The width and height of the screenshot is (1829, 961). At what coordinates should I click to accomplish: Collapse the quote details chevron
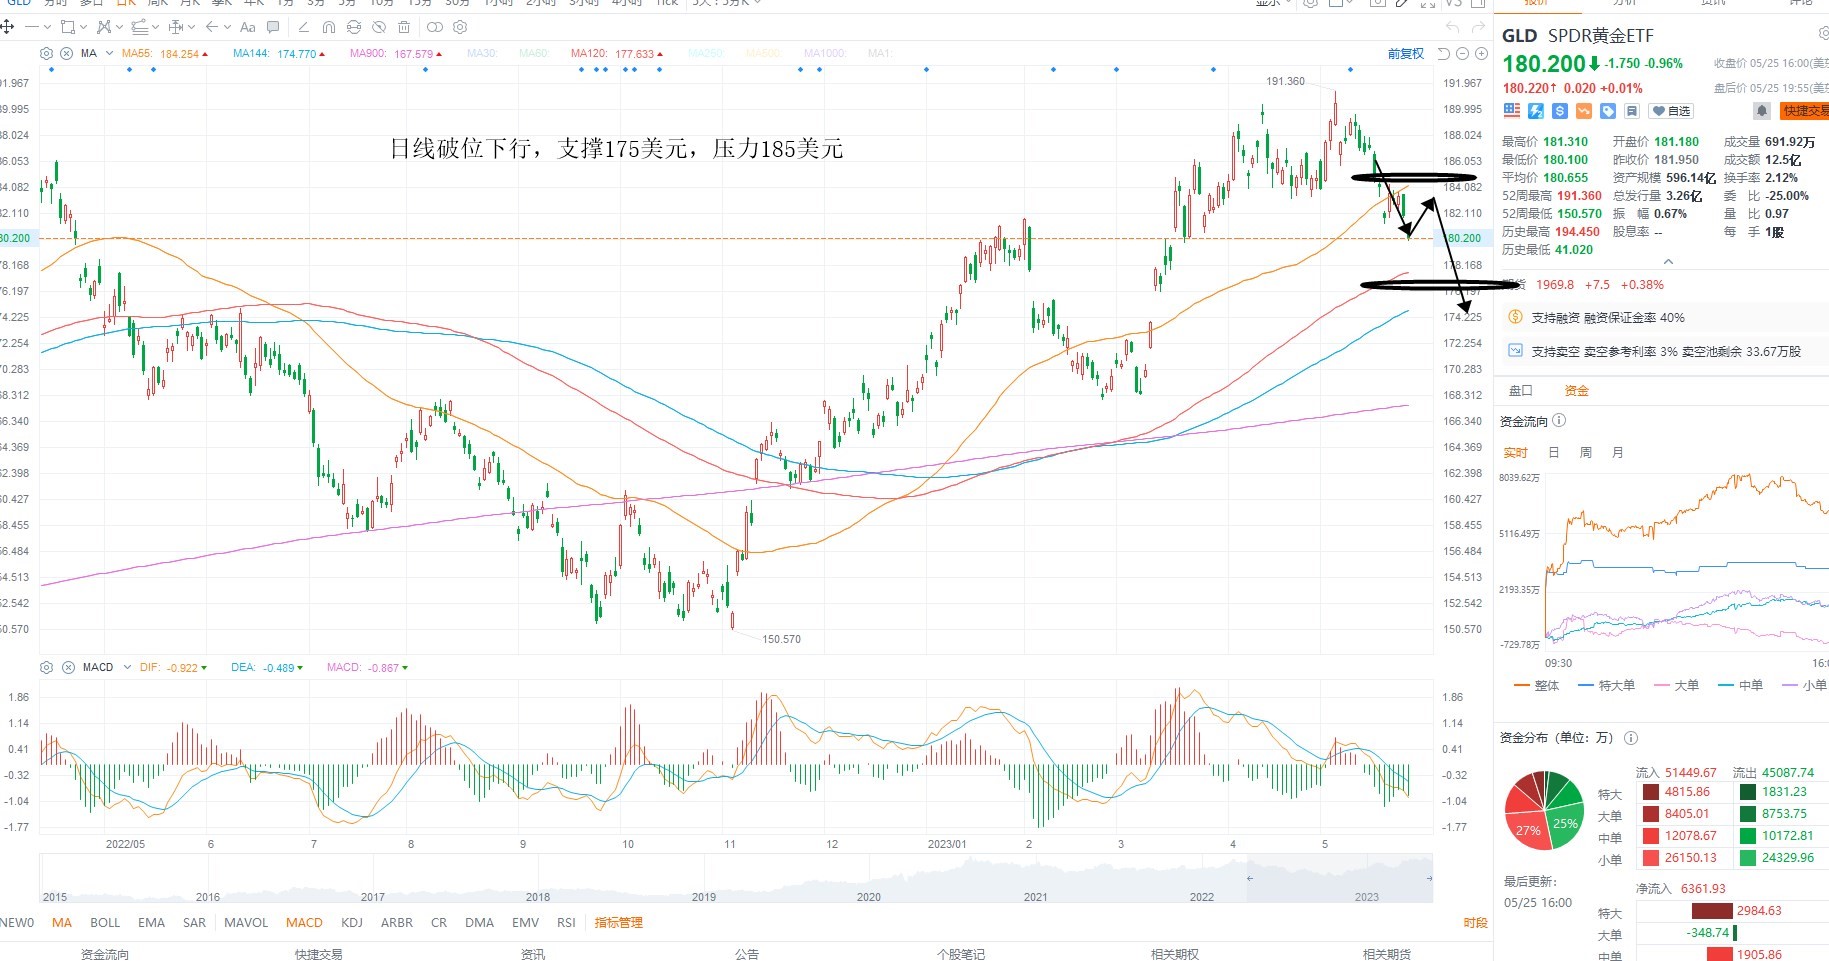pyautogui.click(x=1667, y=262)
